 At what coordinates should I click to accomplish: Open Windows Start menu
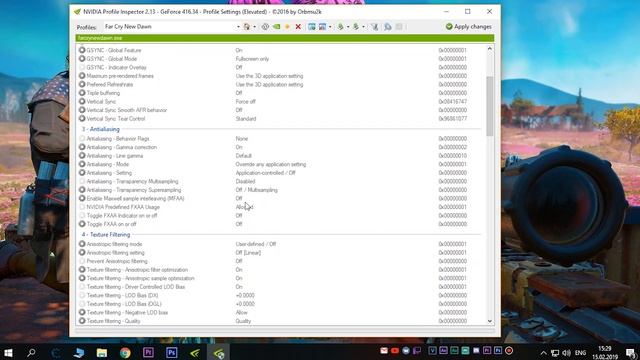8,352
